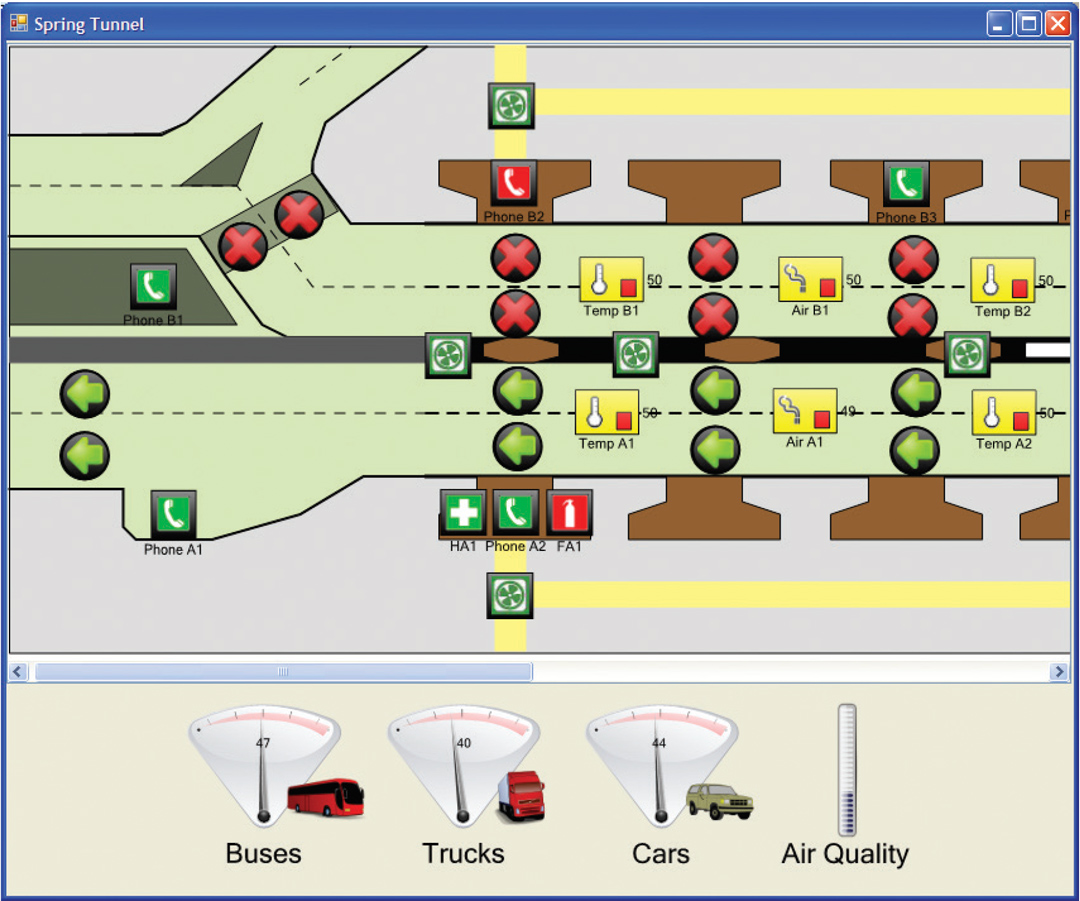
Task: Click the topmost ventilation fan icon
Action: pos(511,105)
